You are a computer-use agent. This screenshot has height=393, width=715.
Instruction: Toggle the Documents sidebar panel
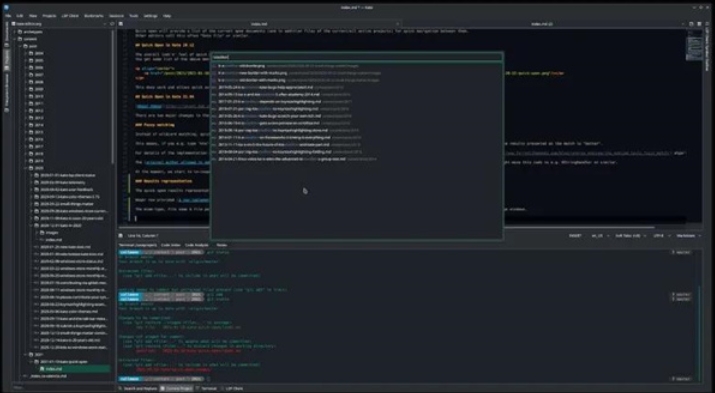[x=6, y=35]
